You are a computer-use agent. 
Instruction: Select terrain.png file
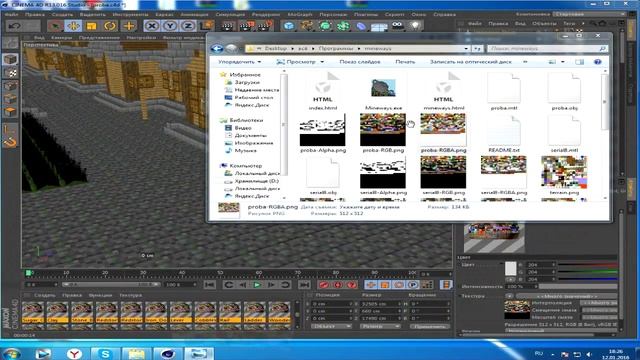pyautogui.click(x=564, y=176)
